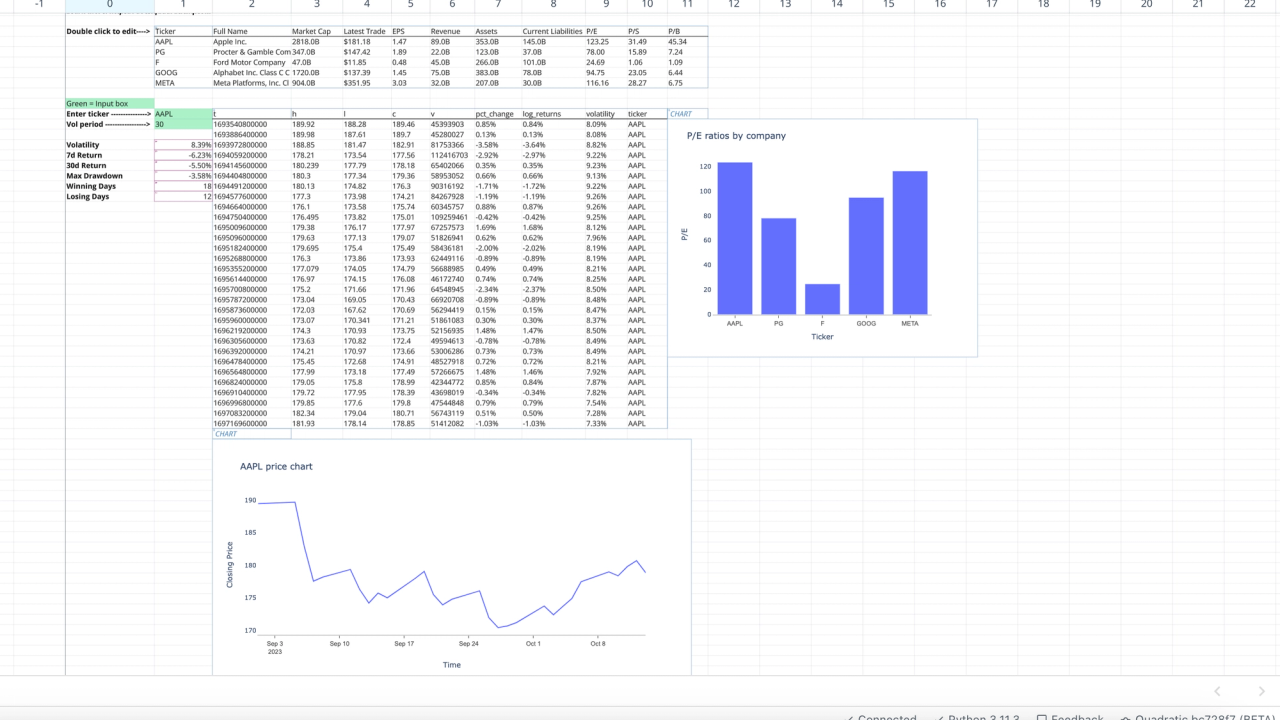
Task: Select the P/E ratios by company chart title
Action: 736,136
